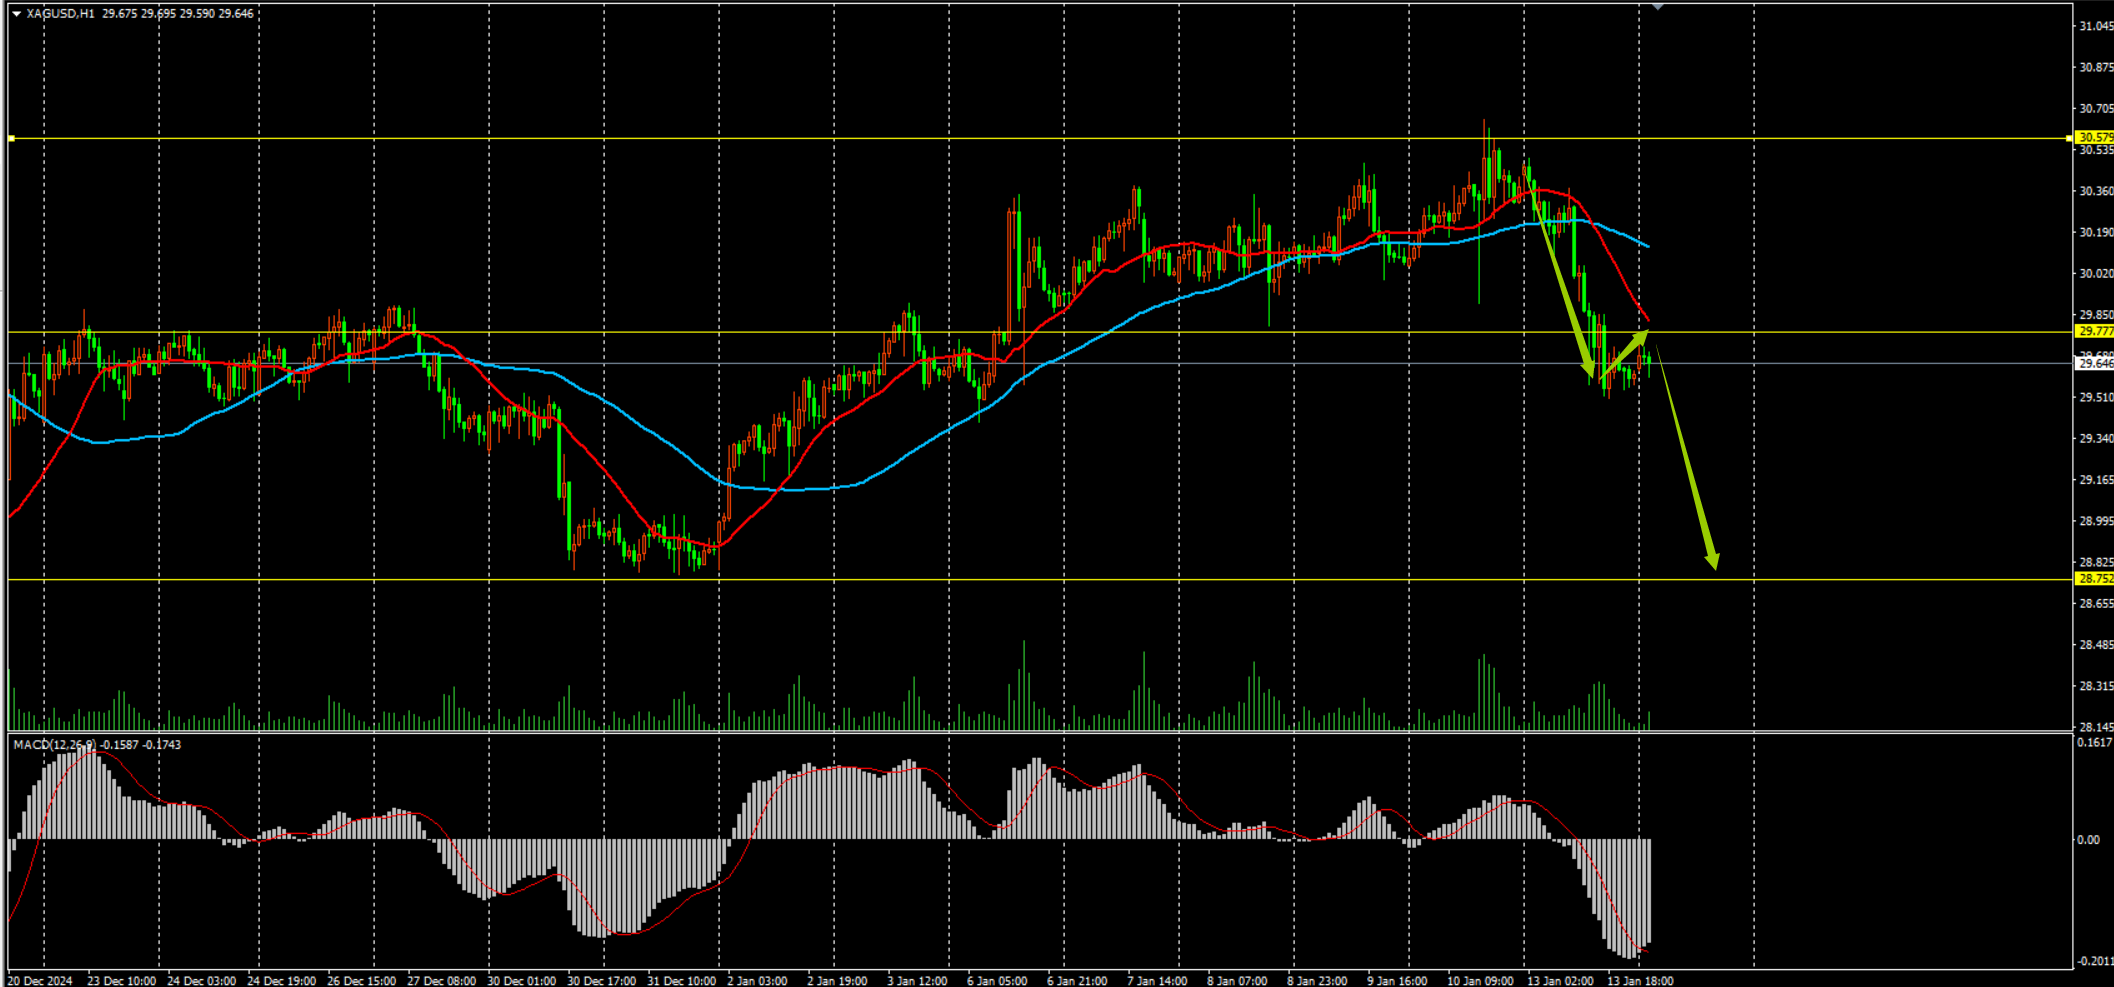
Task: Click the 30.190 value on the price scale
Action: coord(2096,232)
